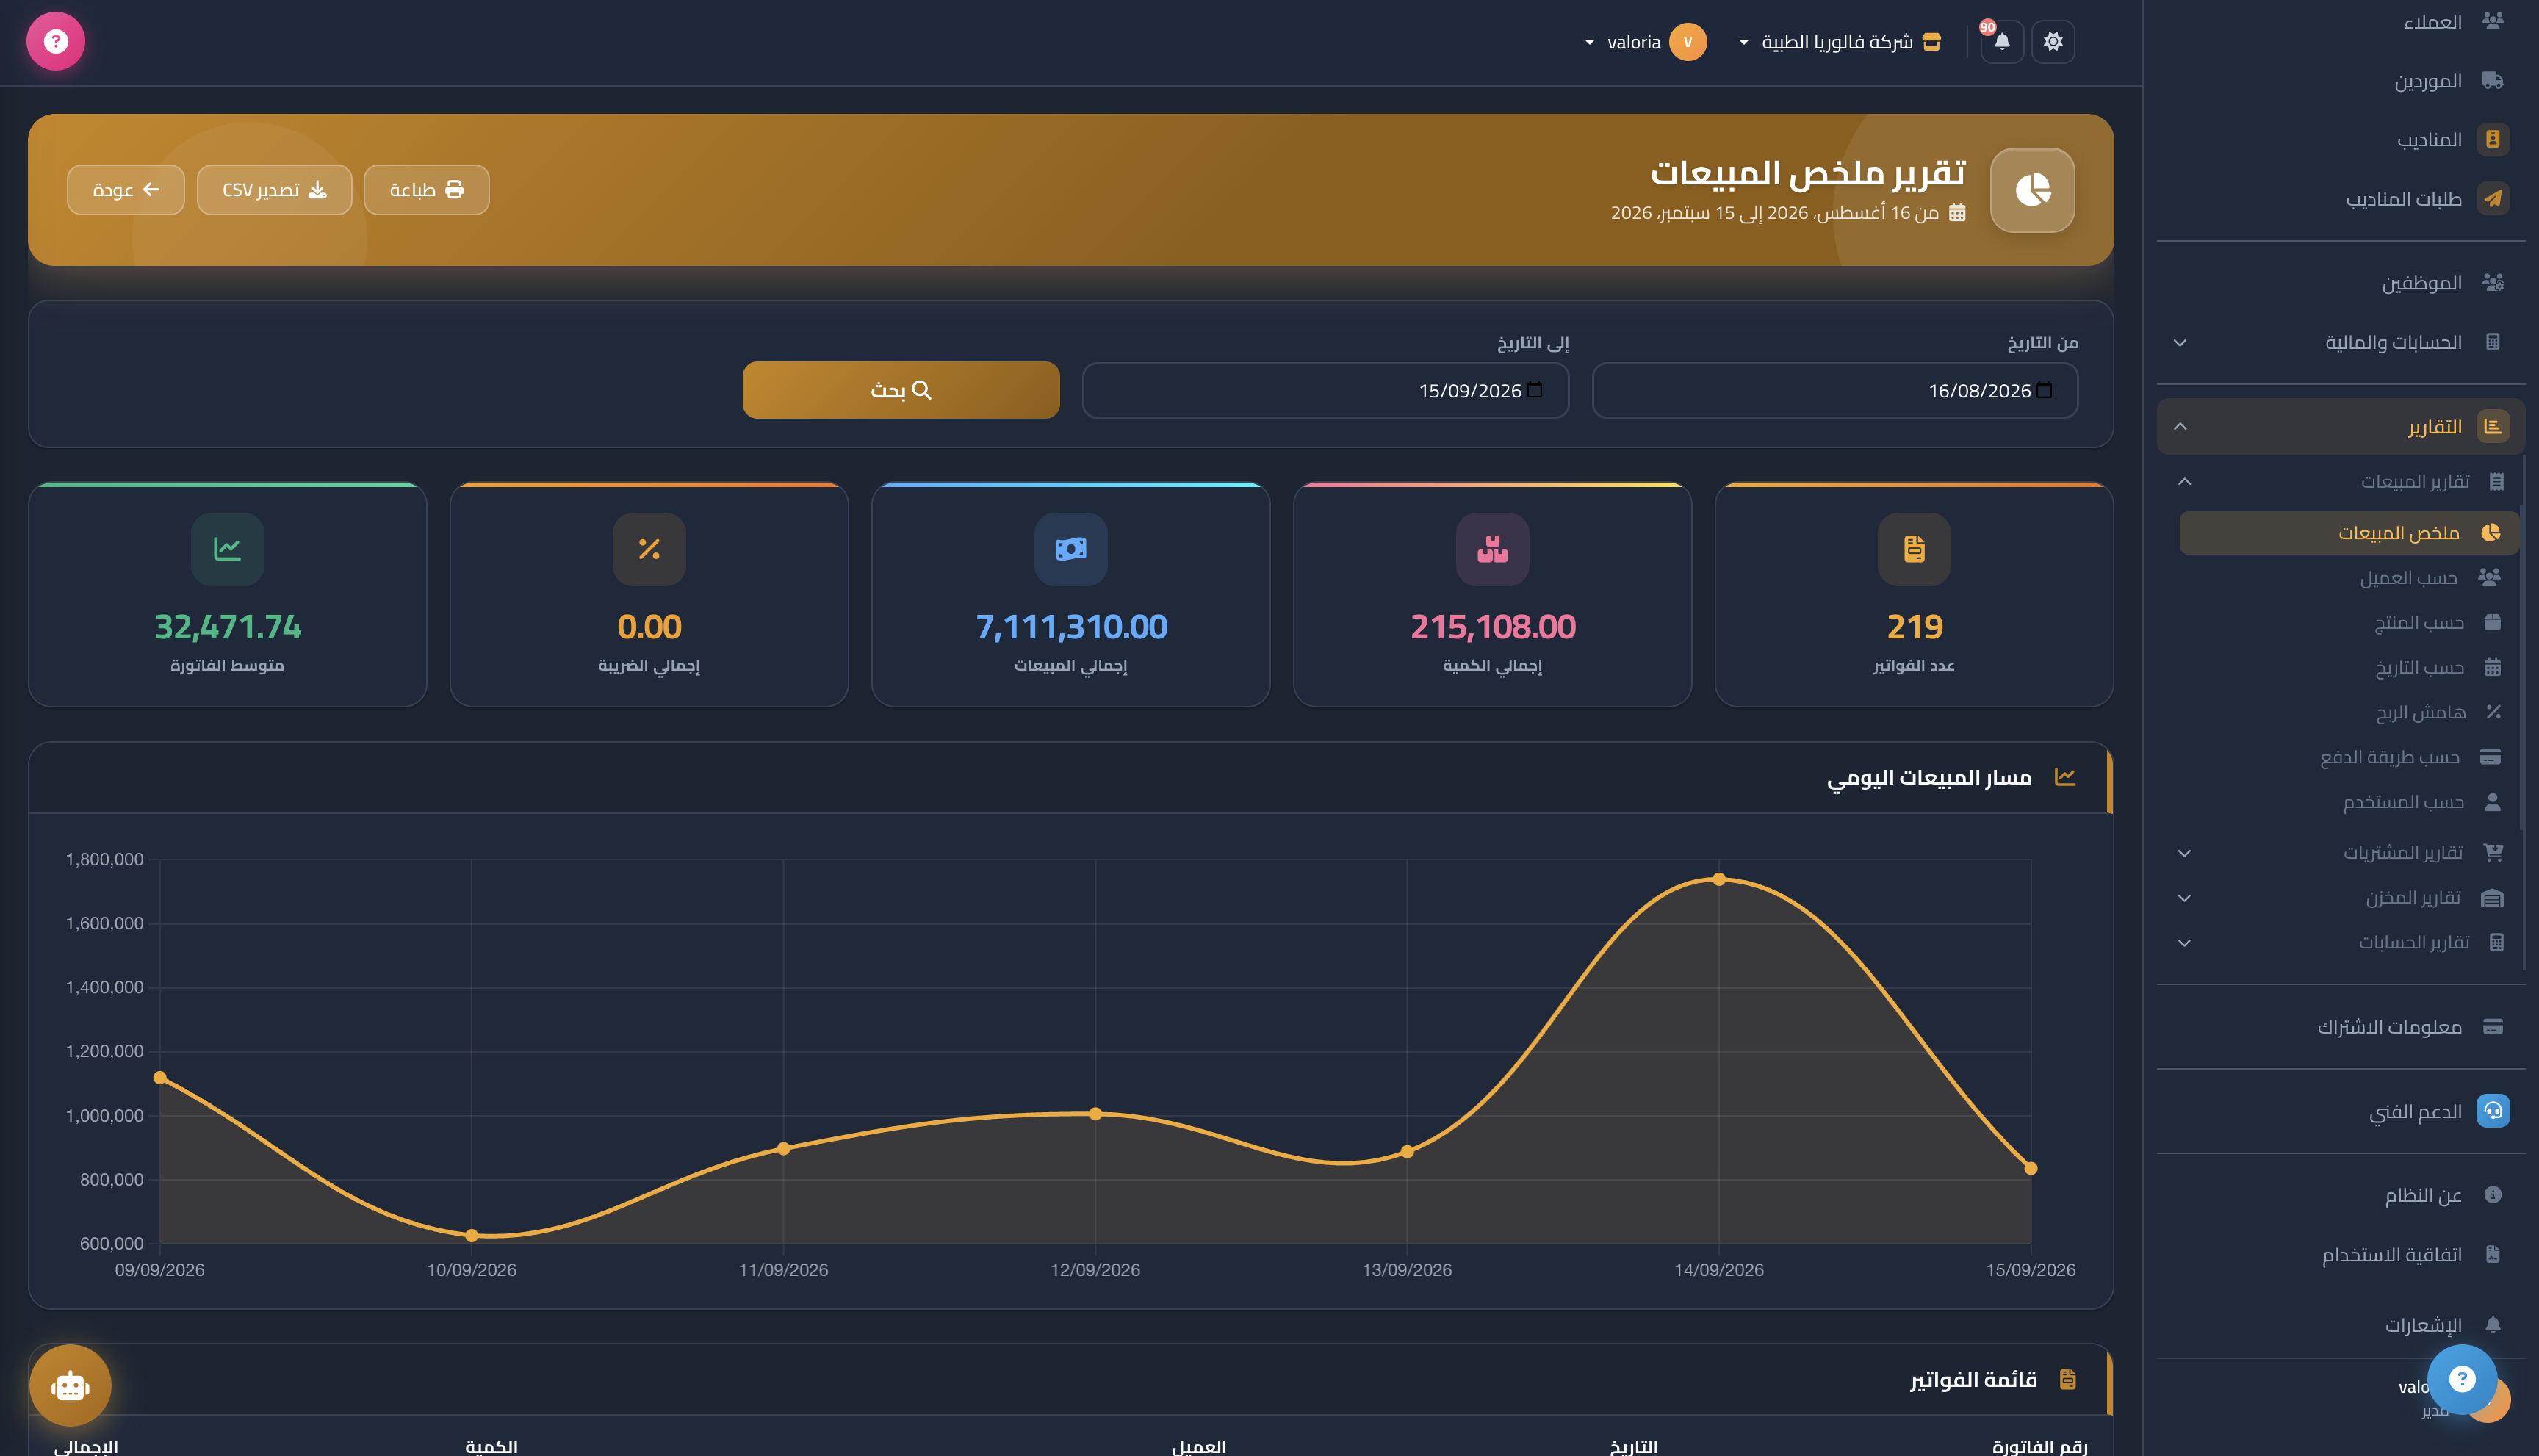
Task: Open معلومات الاشتراك subscription info
Action: 2340,1027
